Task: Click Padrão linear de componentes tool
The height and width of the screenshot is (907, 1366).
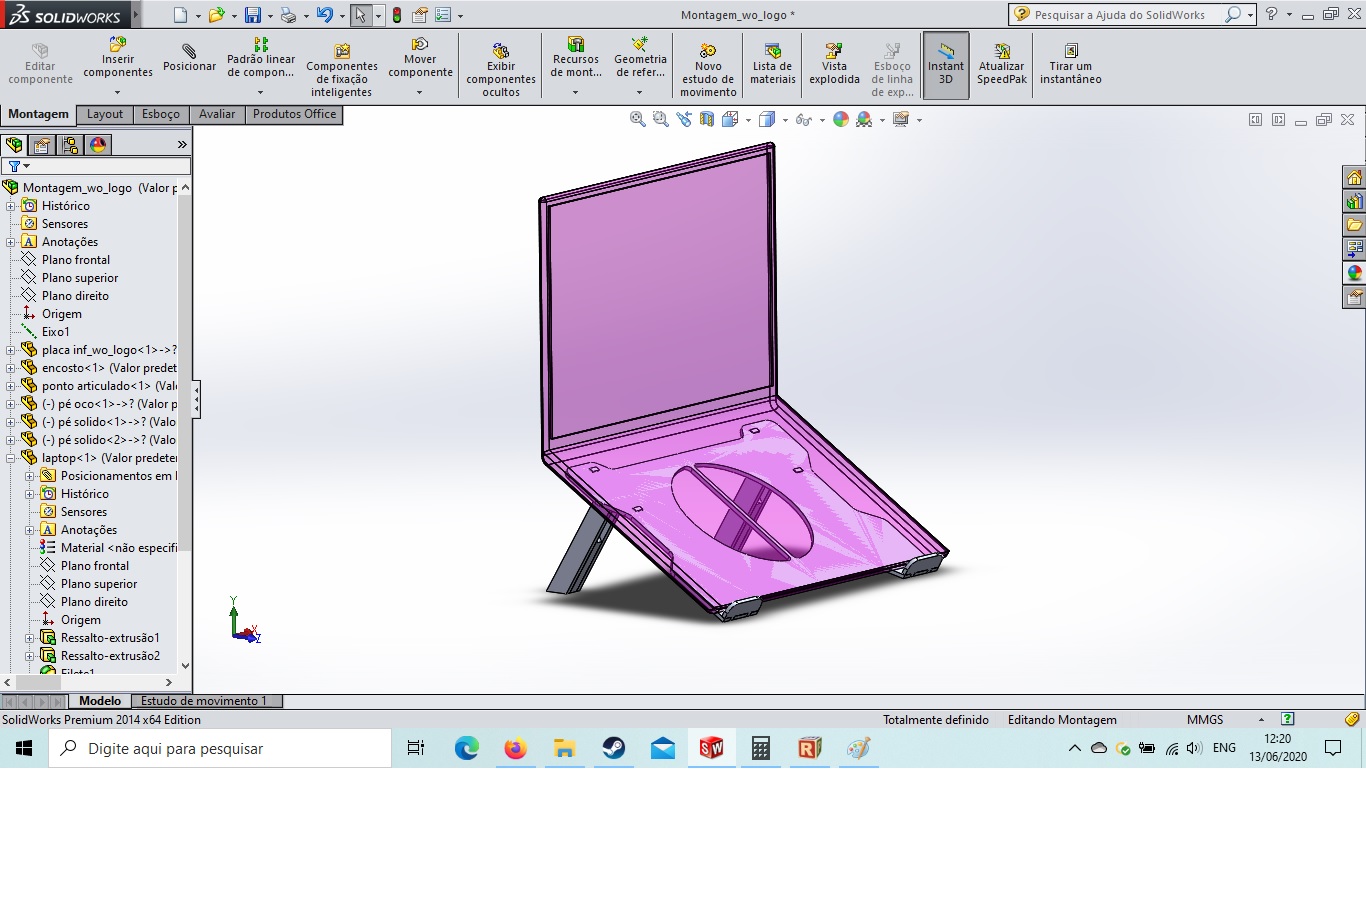Action: [261, 58]
